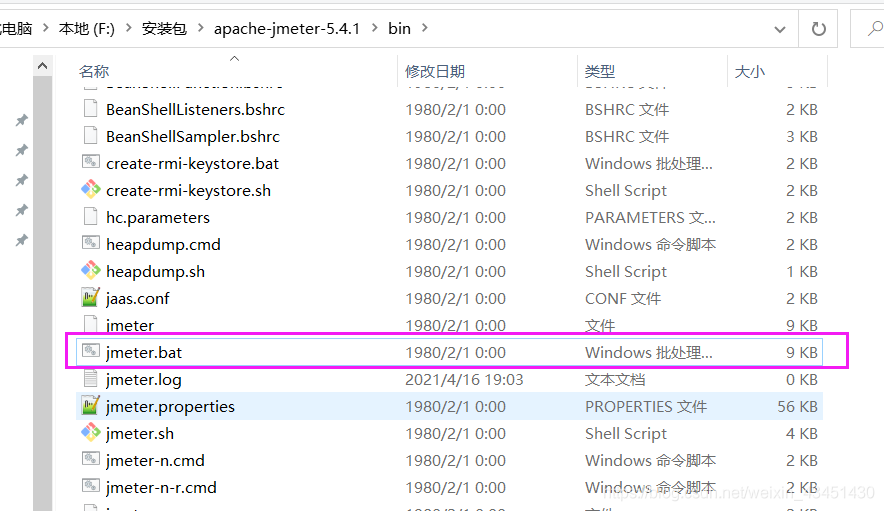Select the file named heapdump.cmd
The width and height of the screenshot is (884, 511).
tap(163, 245)
